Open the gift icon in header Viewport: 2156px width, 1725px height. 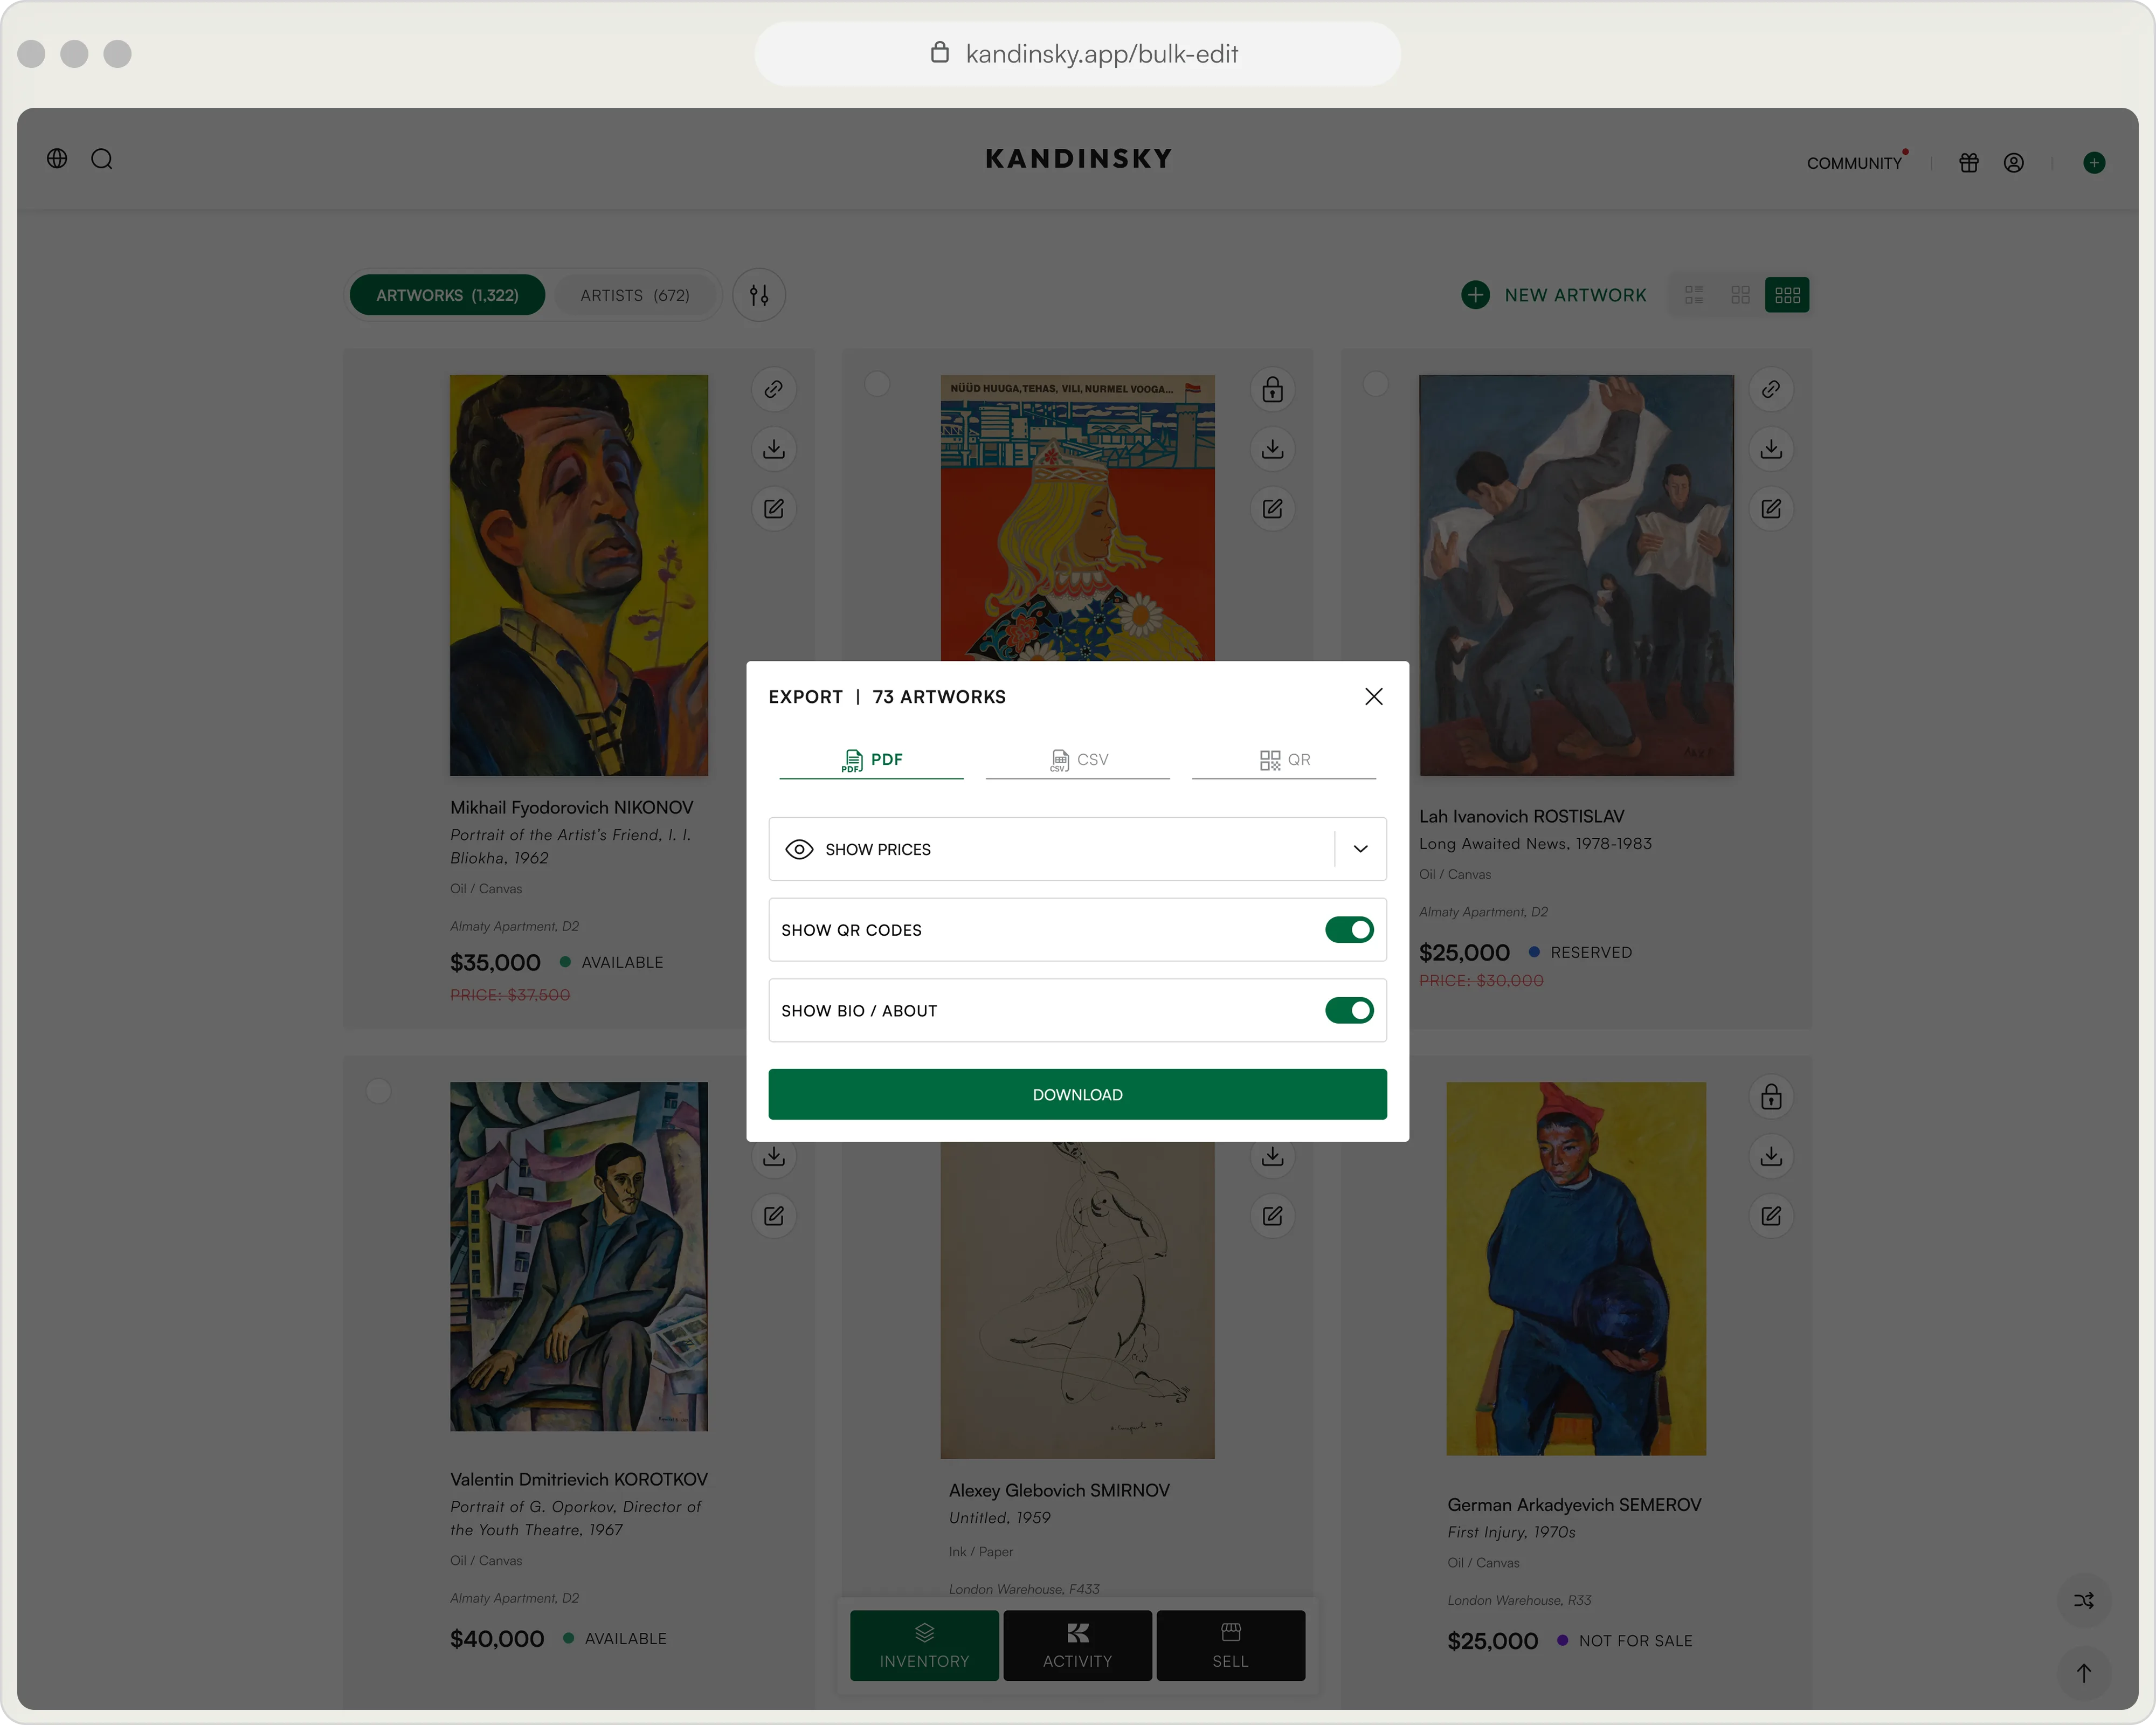tap(1968, 162)
